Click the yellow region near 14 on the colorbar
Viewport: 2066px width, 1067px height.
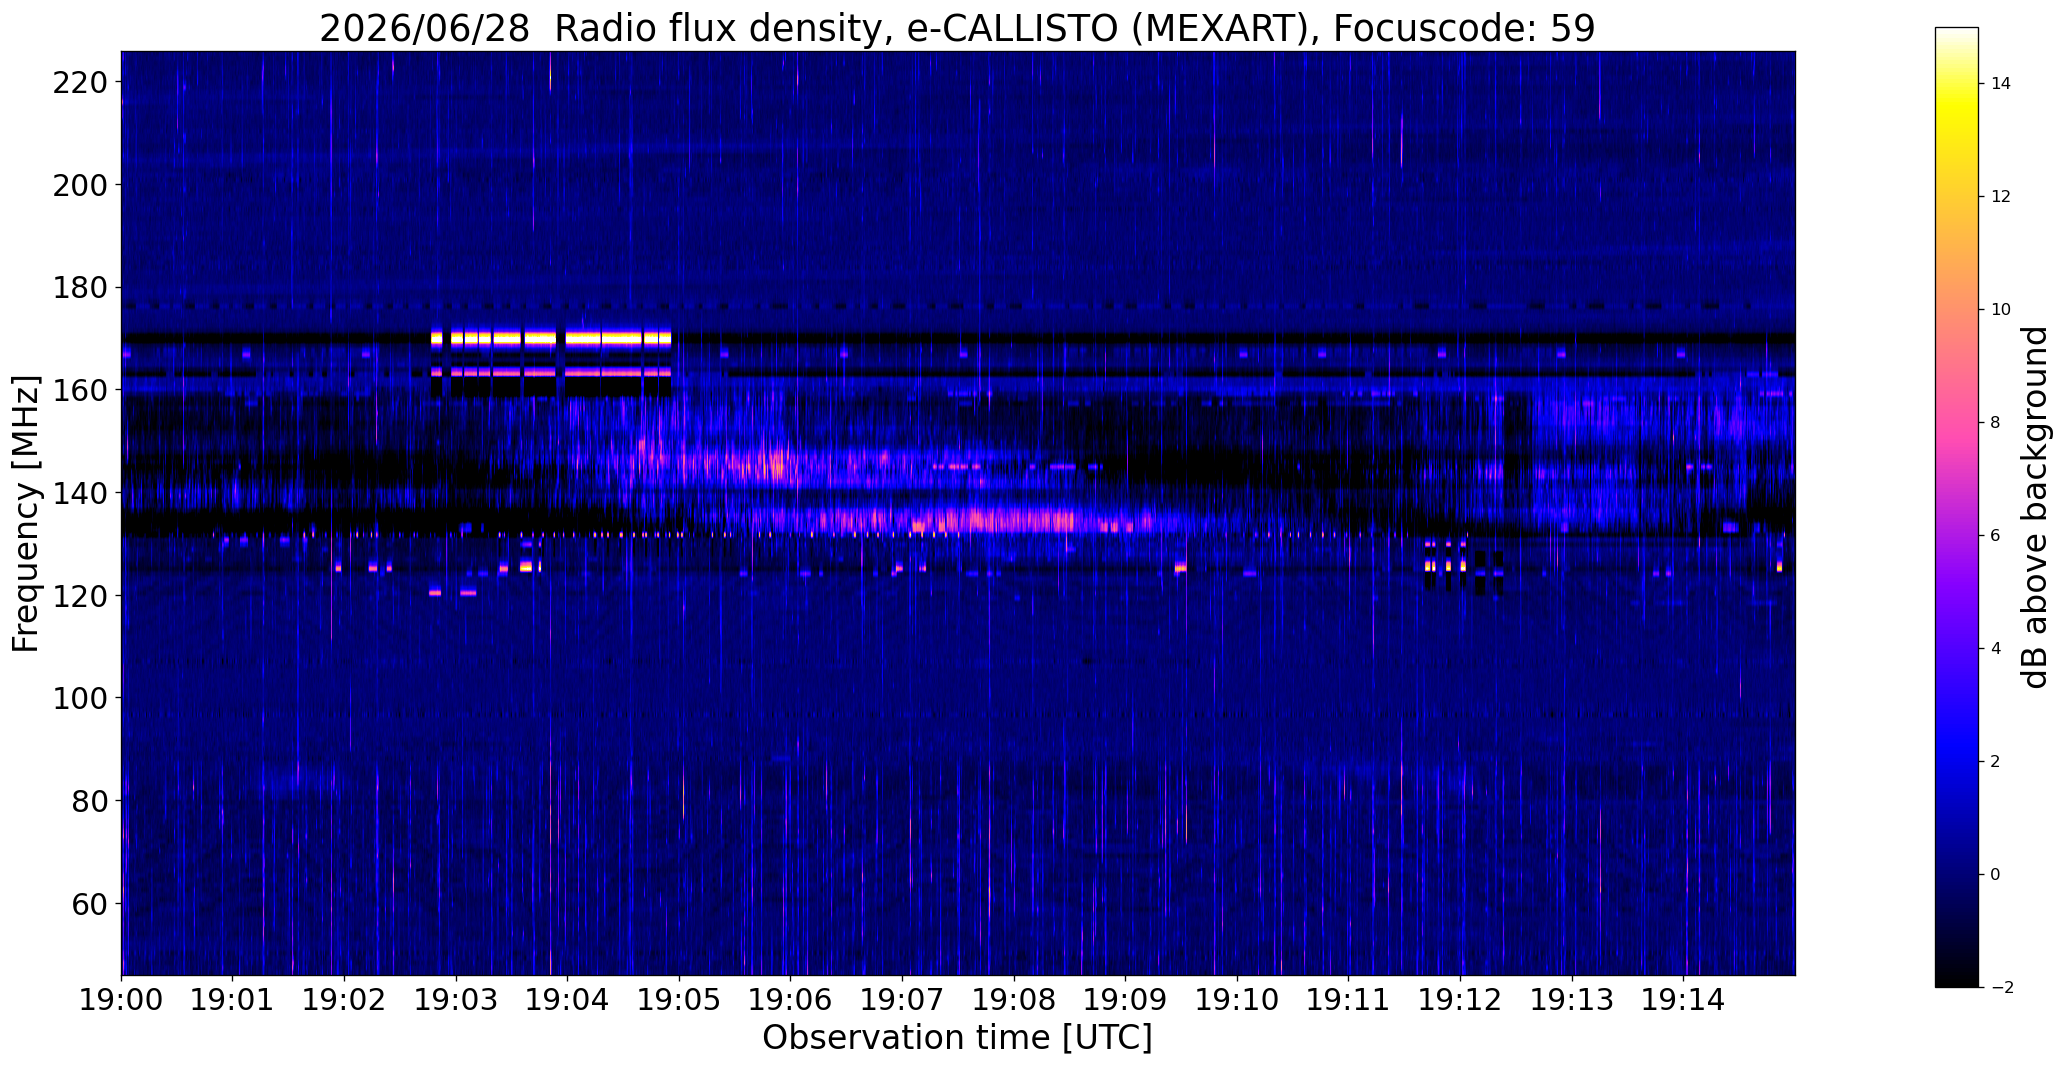(x=1956, y=85)
